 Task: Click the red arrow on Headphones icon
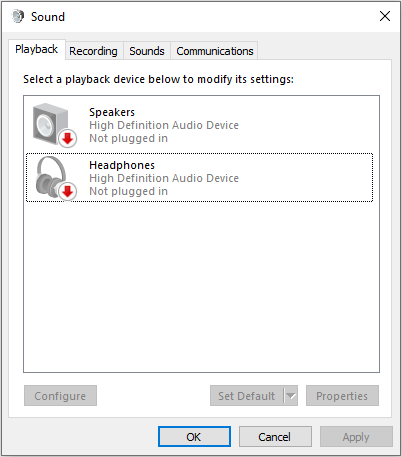pyautogui.click(x=68, y=192)
